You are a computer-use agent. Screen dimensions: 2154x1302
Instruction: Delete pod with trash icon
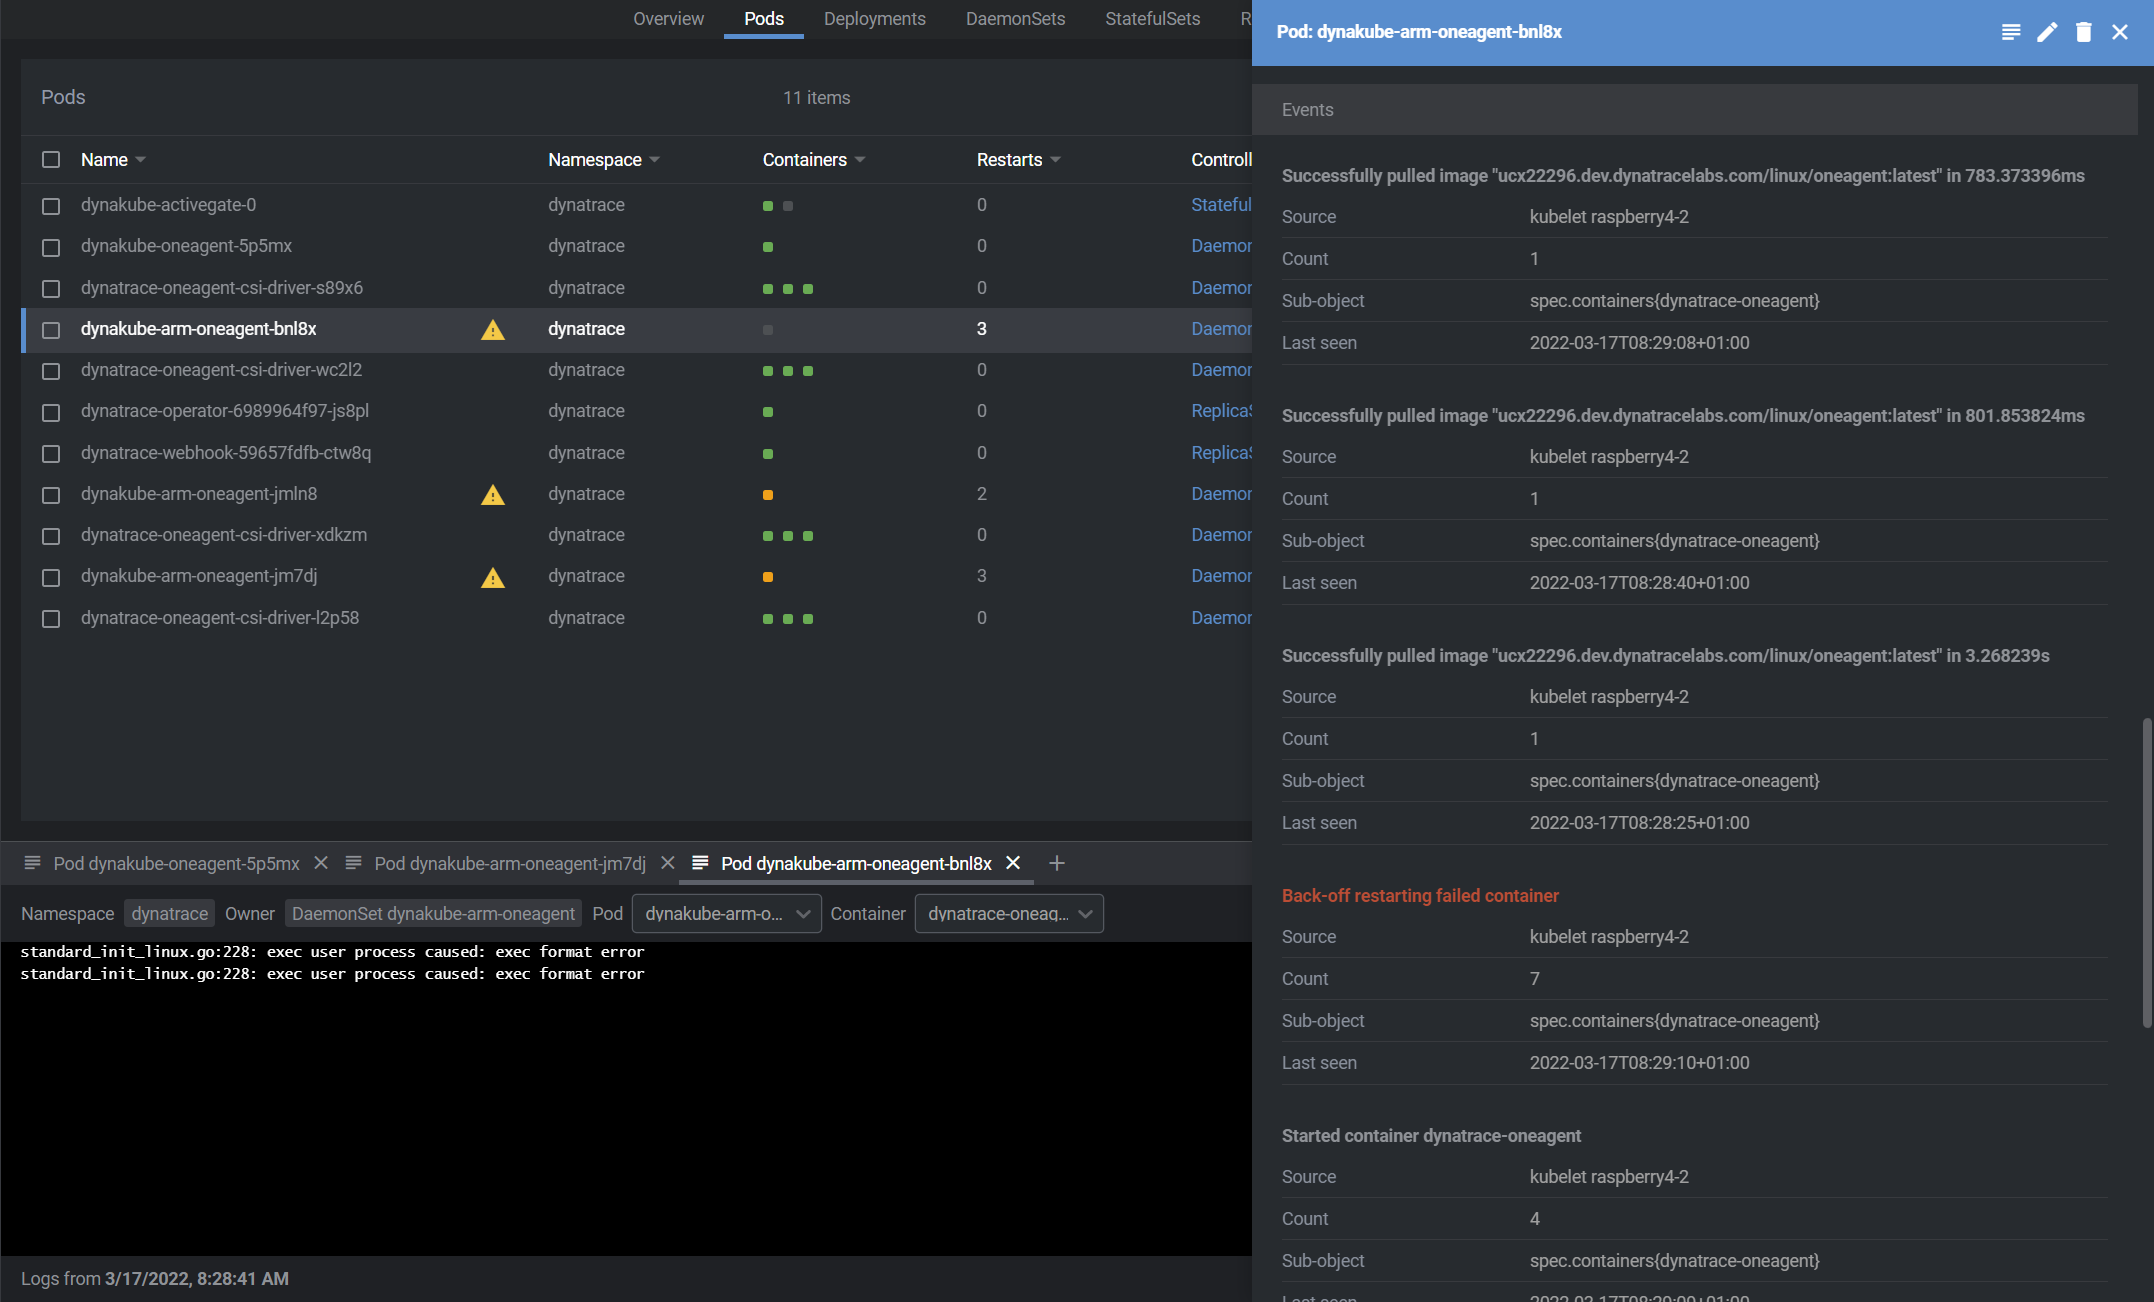click(x=2083, y=32)
